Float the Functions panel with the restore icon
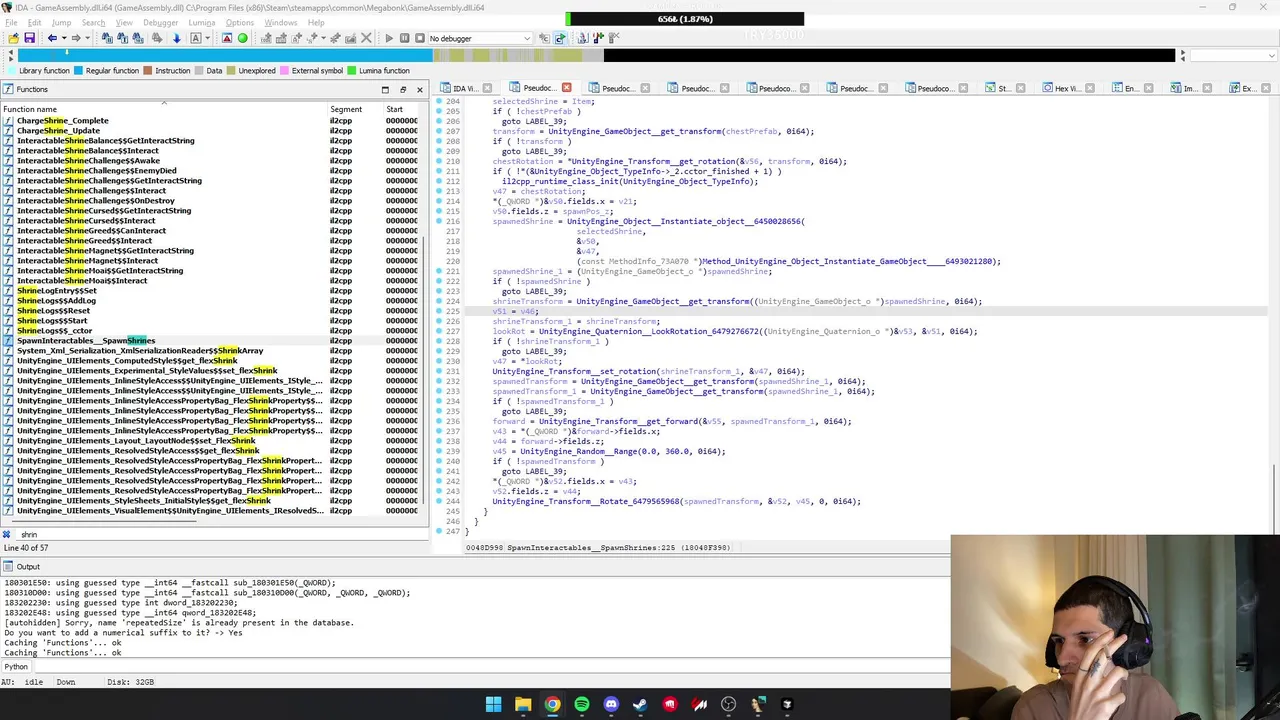Viewport: 1280px width, 720px height. pos(403,89)
